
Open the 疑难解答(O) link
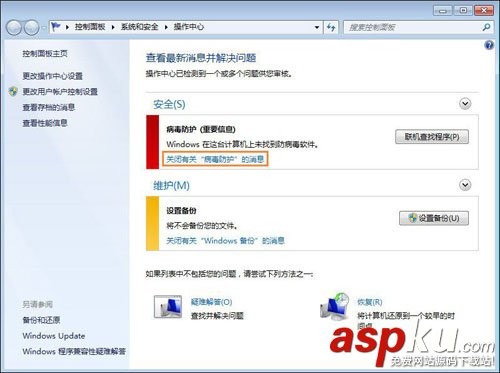(211, 302)
